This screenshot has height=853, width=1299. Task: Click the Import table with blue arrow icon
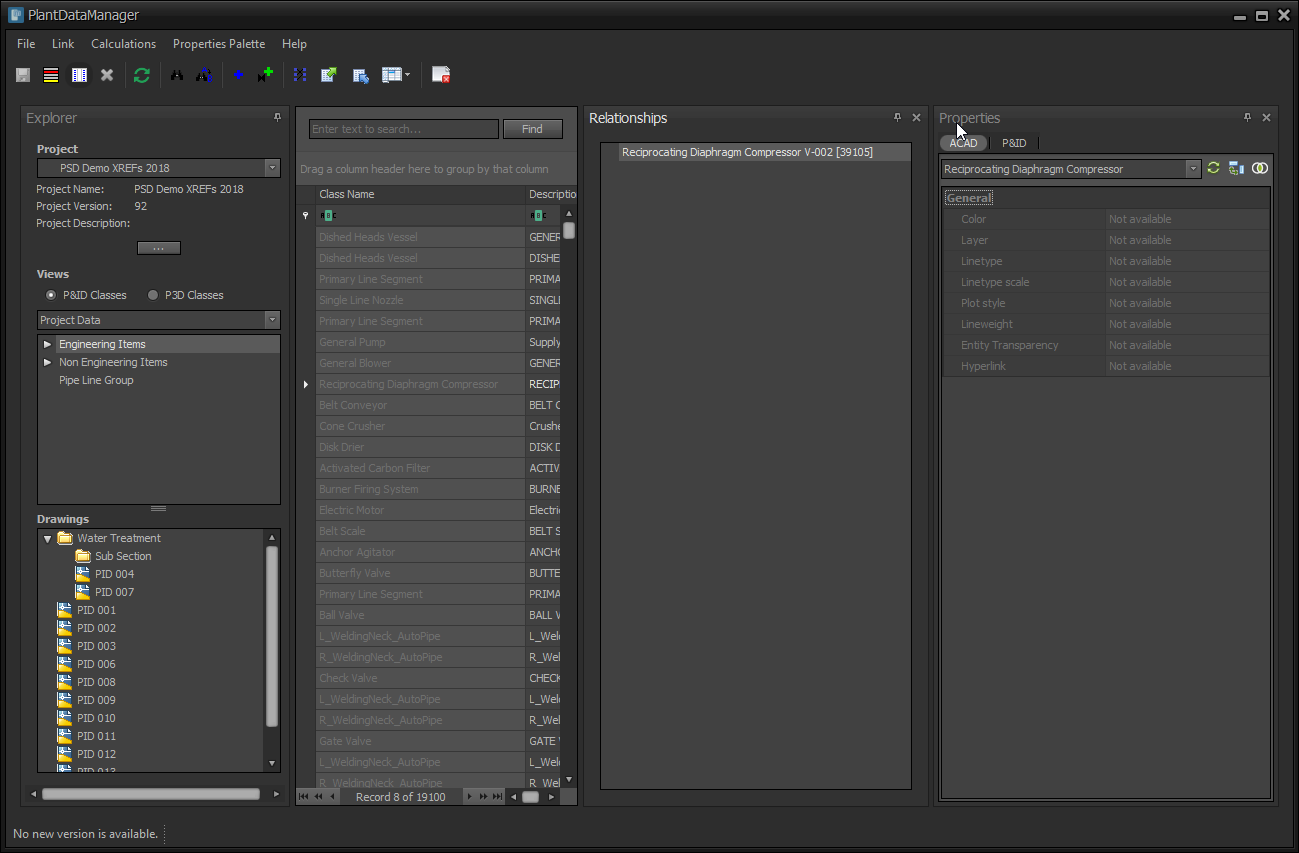click(x=361, y=75)
